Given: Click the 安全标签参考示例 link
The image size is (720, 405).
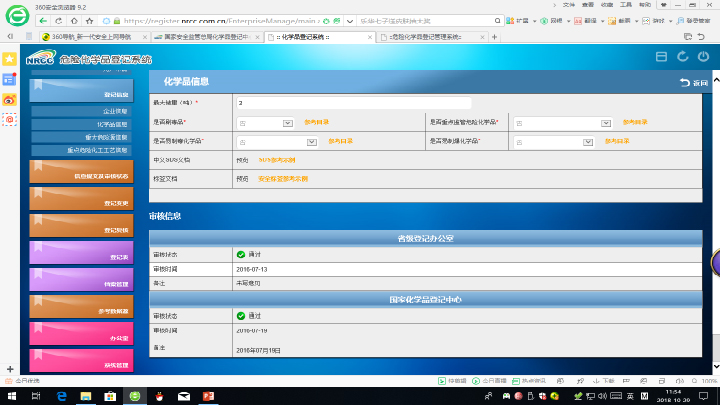Looking at the screenshot, I should [x=283, y=179].
